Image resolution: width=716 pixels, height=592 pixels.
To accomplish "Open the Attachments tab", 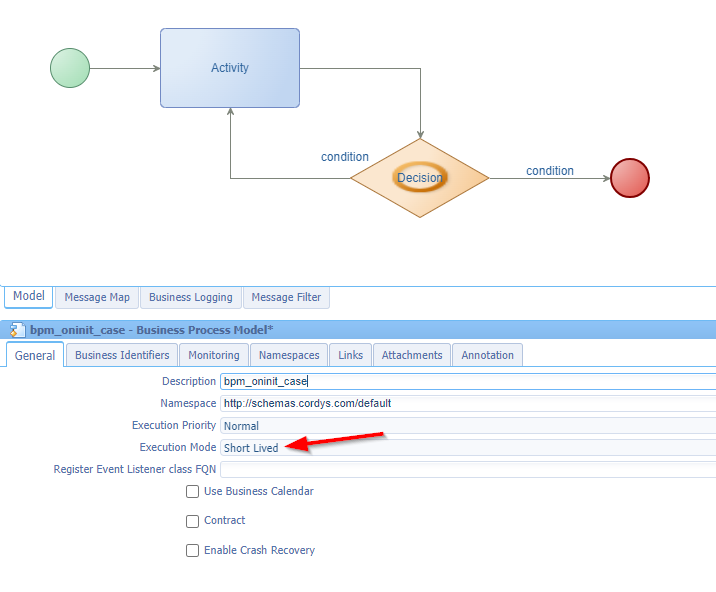I will 411,355.
